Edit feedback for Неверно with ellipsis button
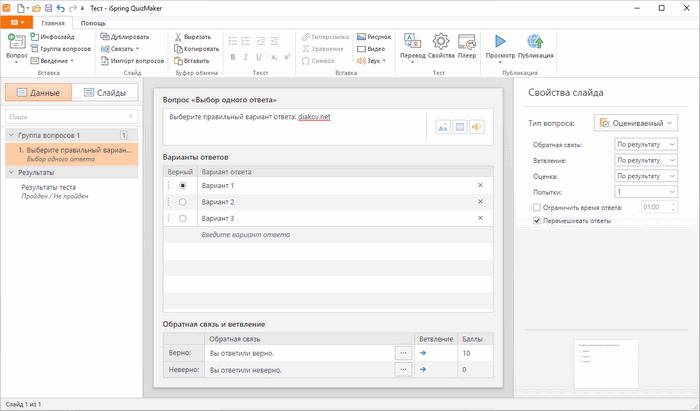This screenshot has height=411, width=700. click(x=404, y=369)
